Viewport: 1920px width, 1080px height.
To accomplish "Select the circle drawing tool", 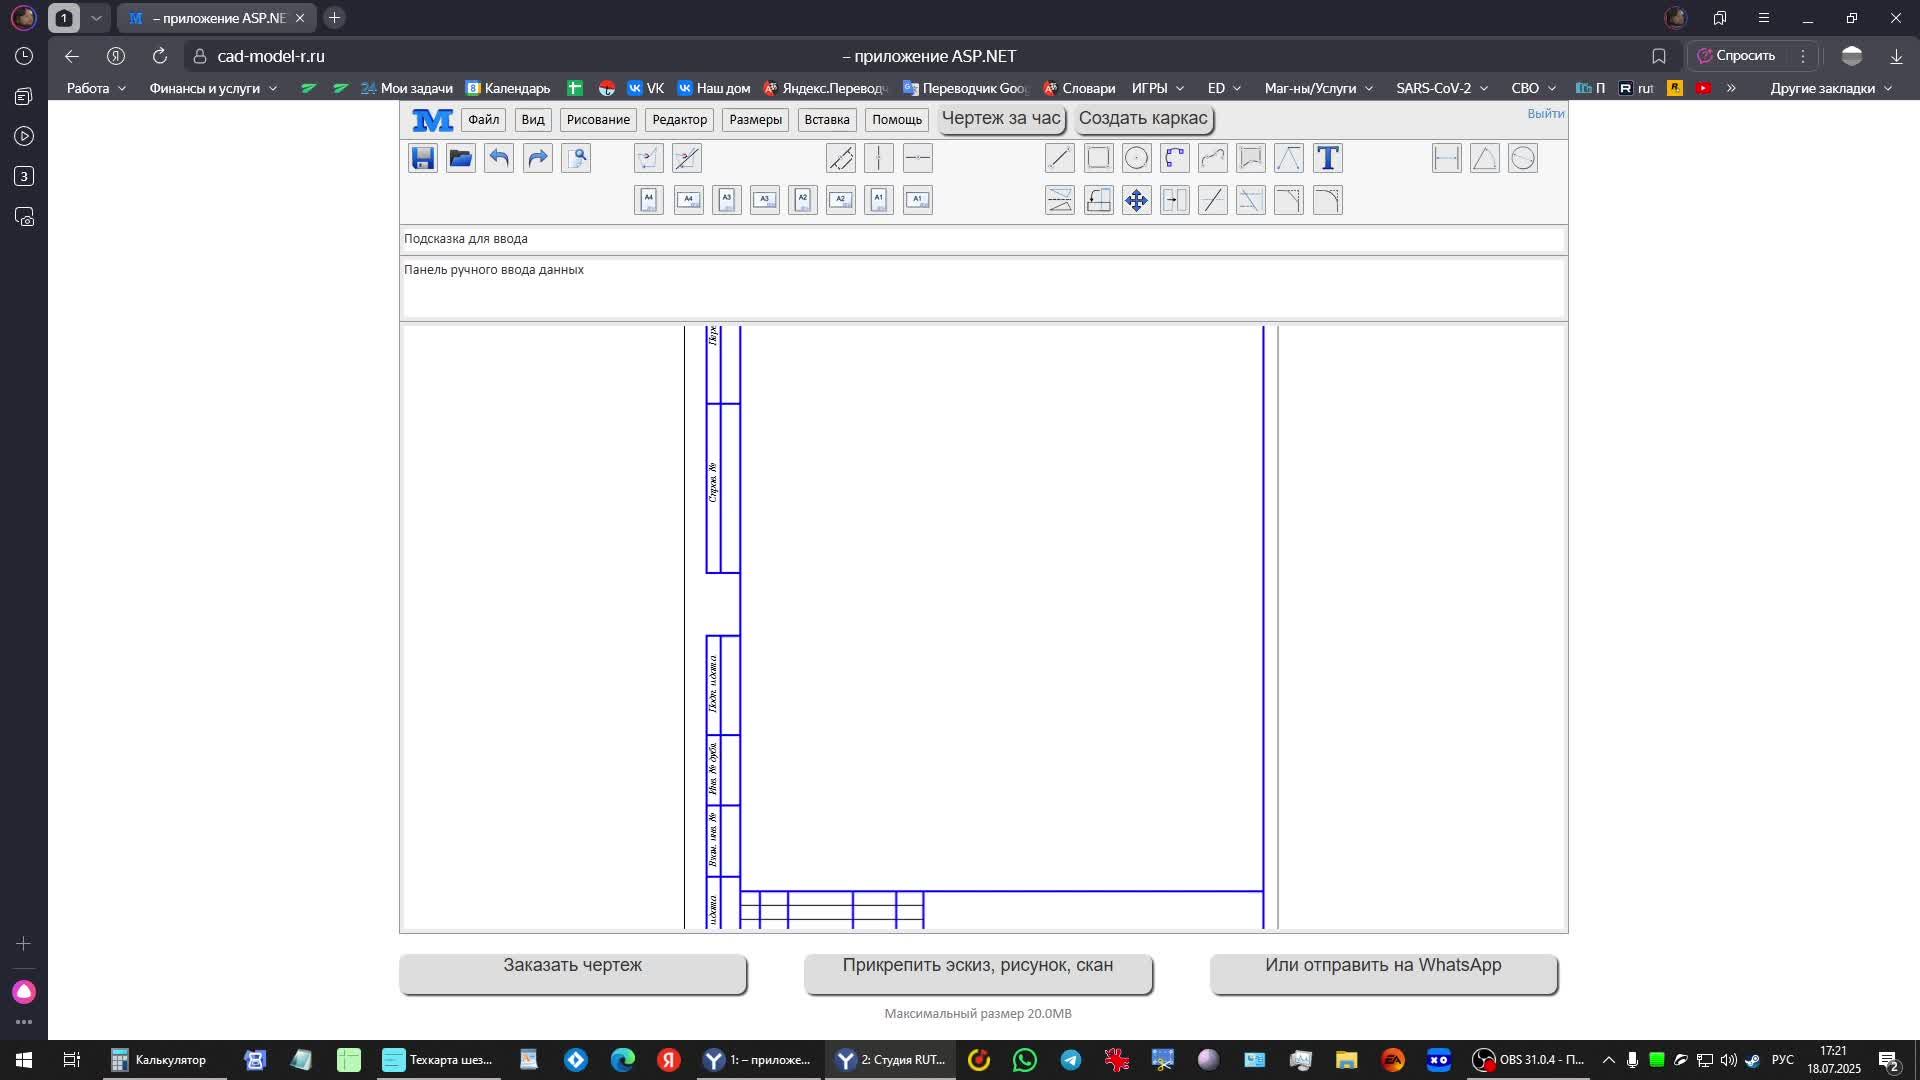I will pyautogui.click(x=1136, y=158).
